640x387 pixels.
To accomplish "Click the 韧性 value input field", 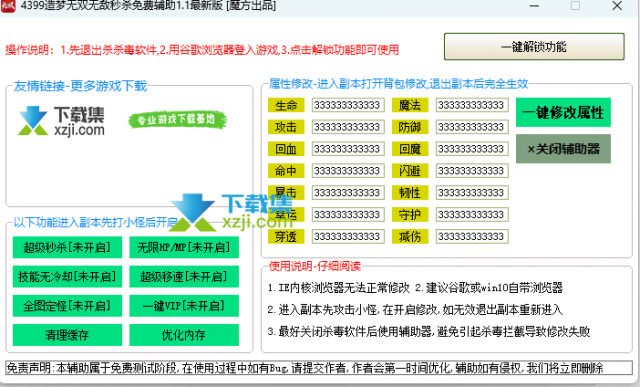I will [x=472, y=192].
